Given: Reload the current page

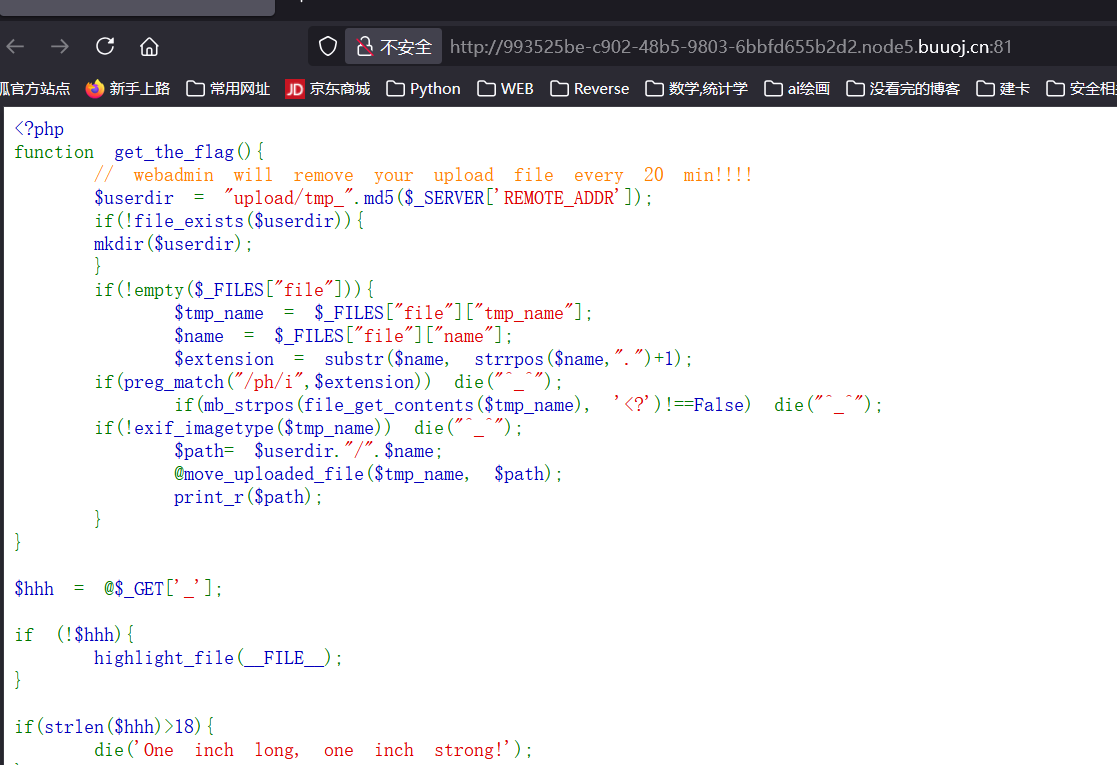Looking at the screenshot, I should click(x=105, y=46).
